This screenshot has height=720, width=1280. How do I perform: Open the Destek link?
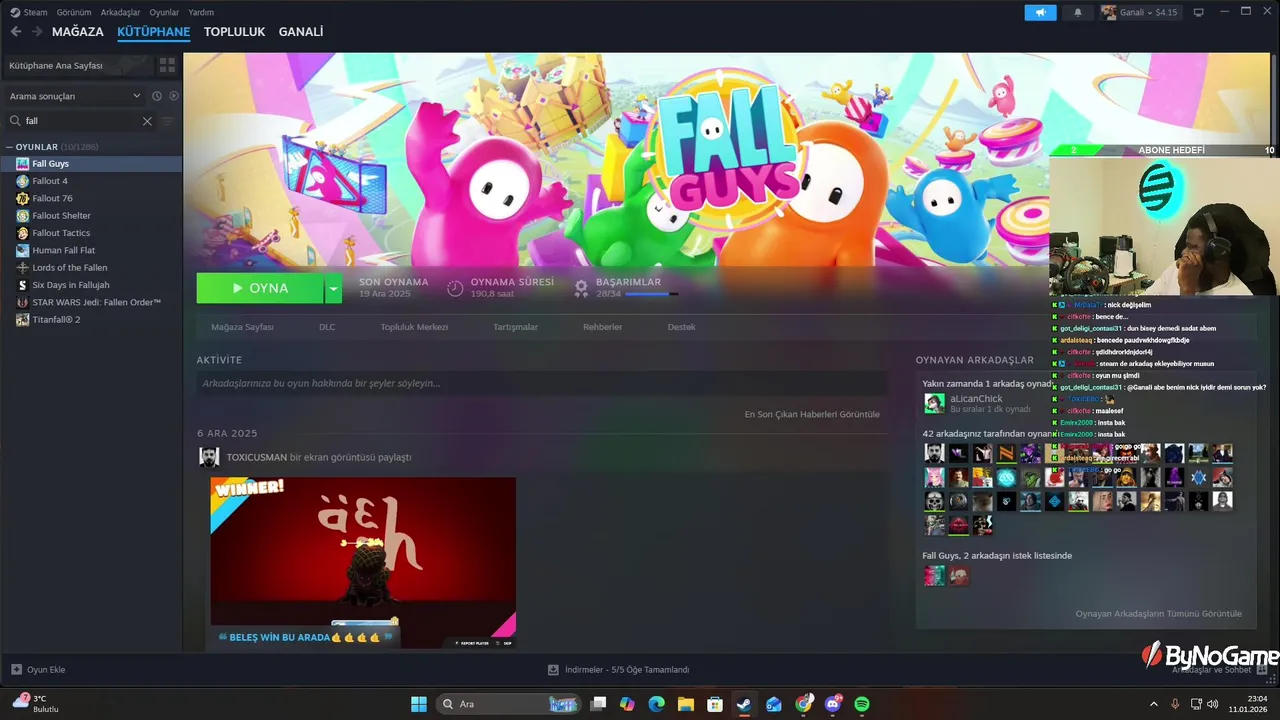pos(681,327)
